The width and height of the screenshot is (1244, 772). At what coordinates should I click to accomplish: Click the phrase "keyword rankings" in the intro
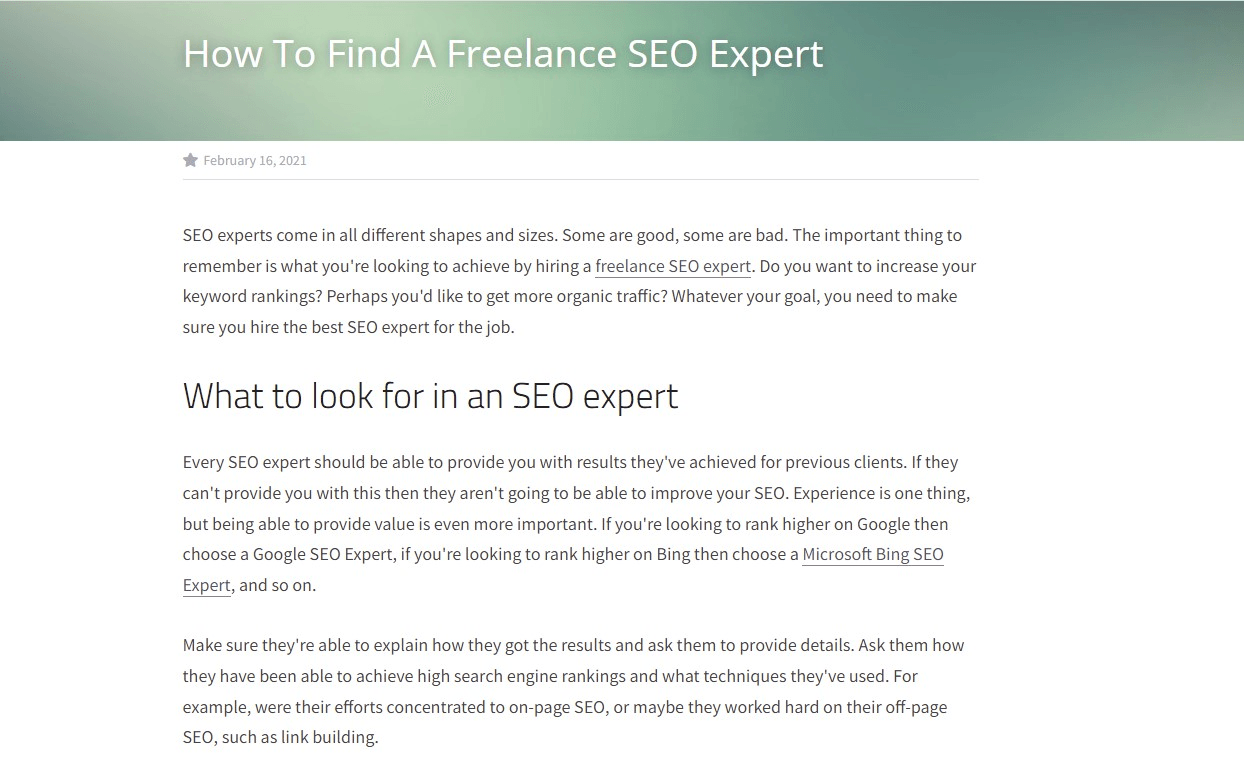(x=243, y=296)
